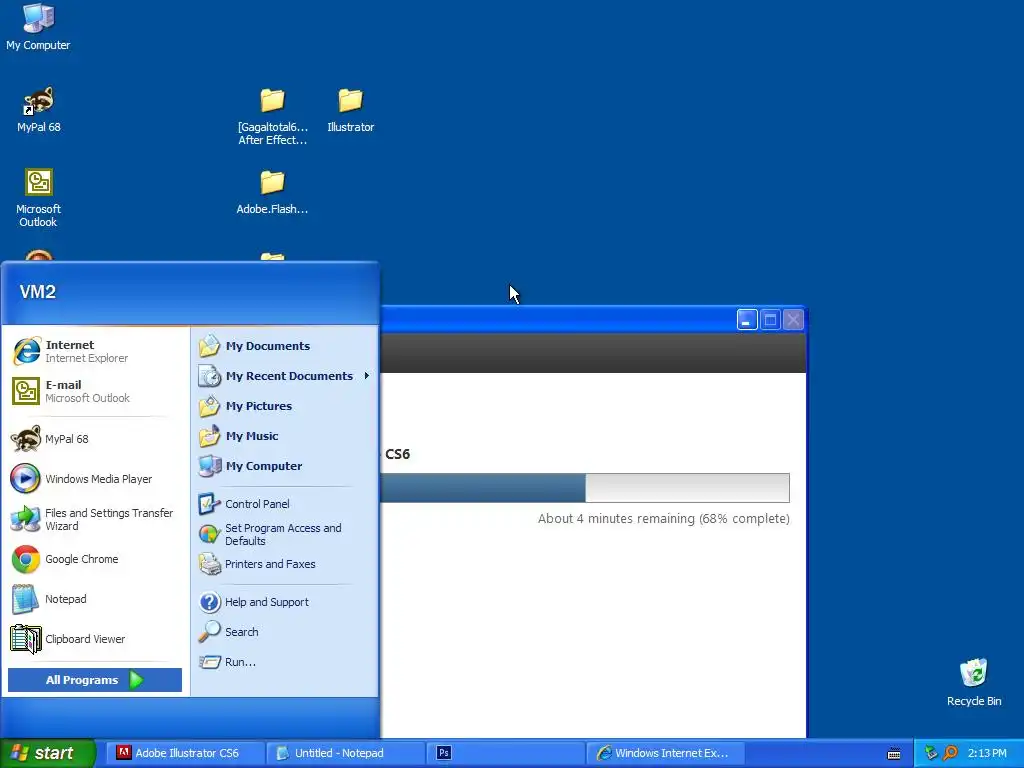Screen dimensions: 1024x768
Task: Click the VM2 user name header
Action: click(38, 292)
